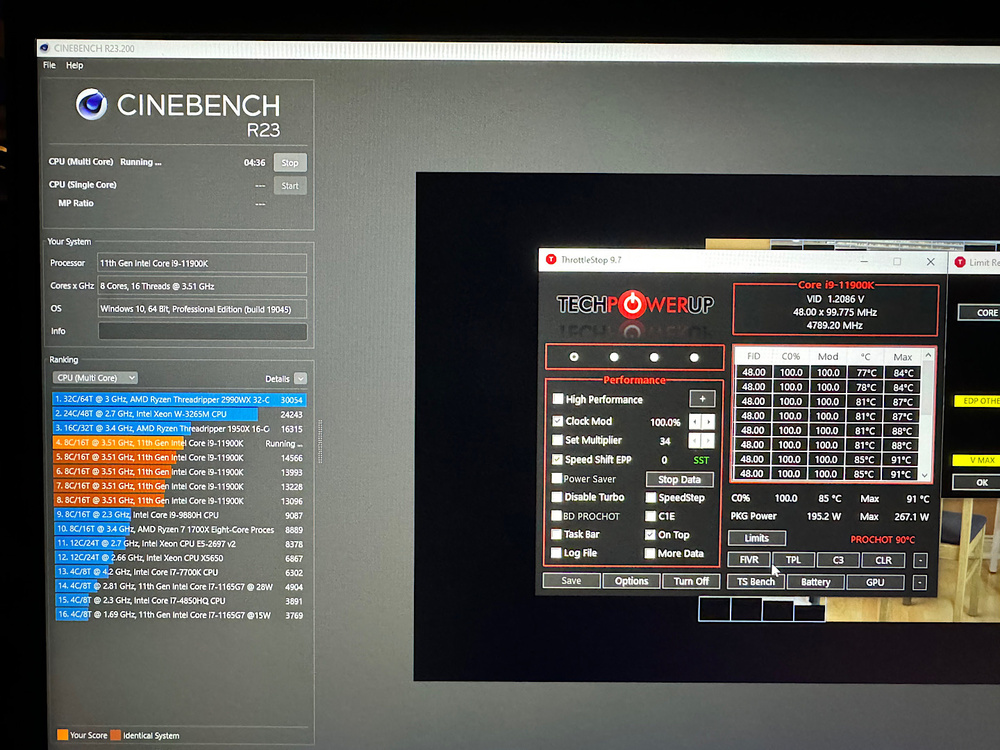Increase Clock Mod with right arrow
This screenshot has width=1000, height=750.
[709, 422]
